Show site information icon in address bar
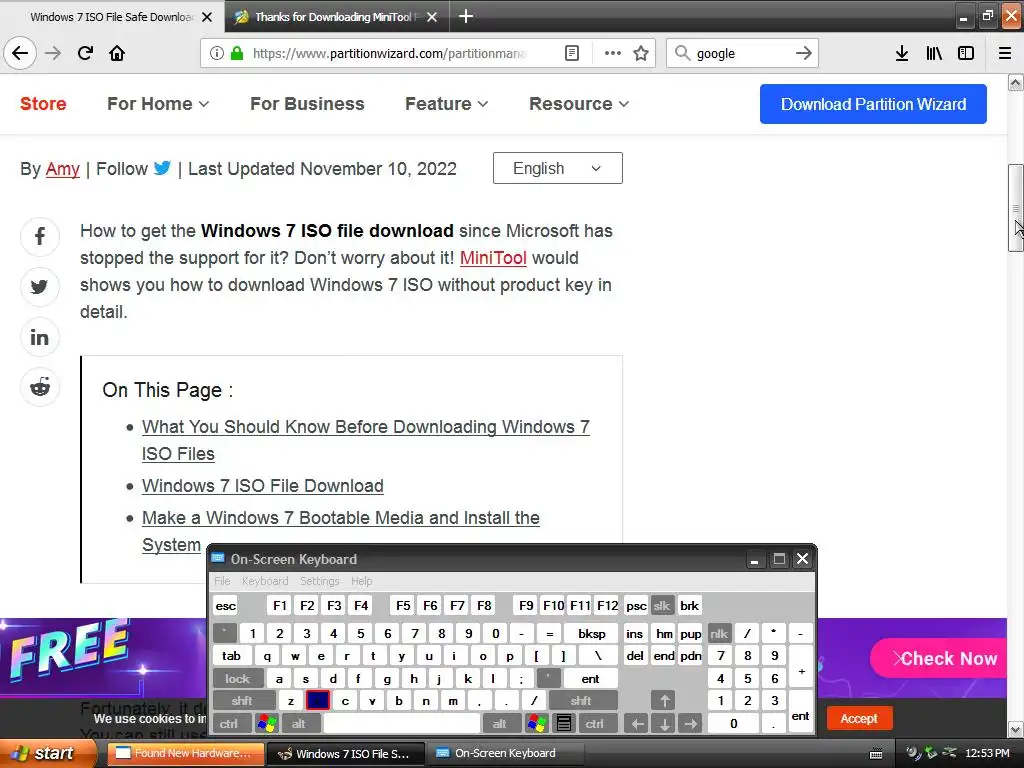This screenshot has width=1024, height=768. [x=217, y=53]
